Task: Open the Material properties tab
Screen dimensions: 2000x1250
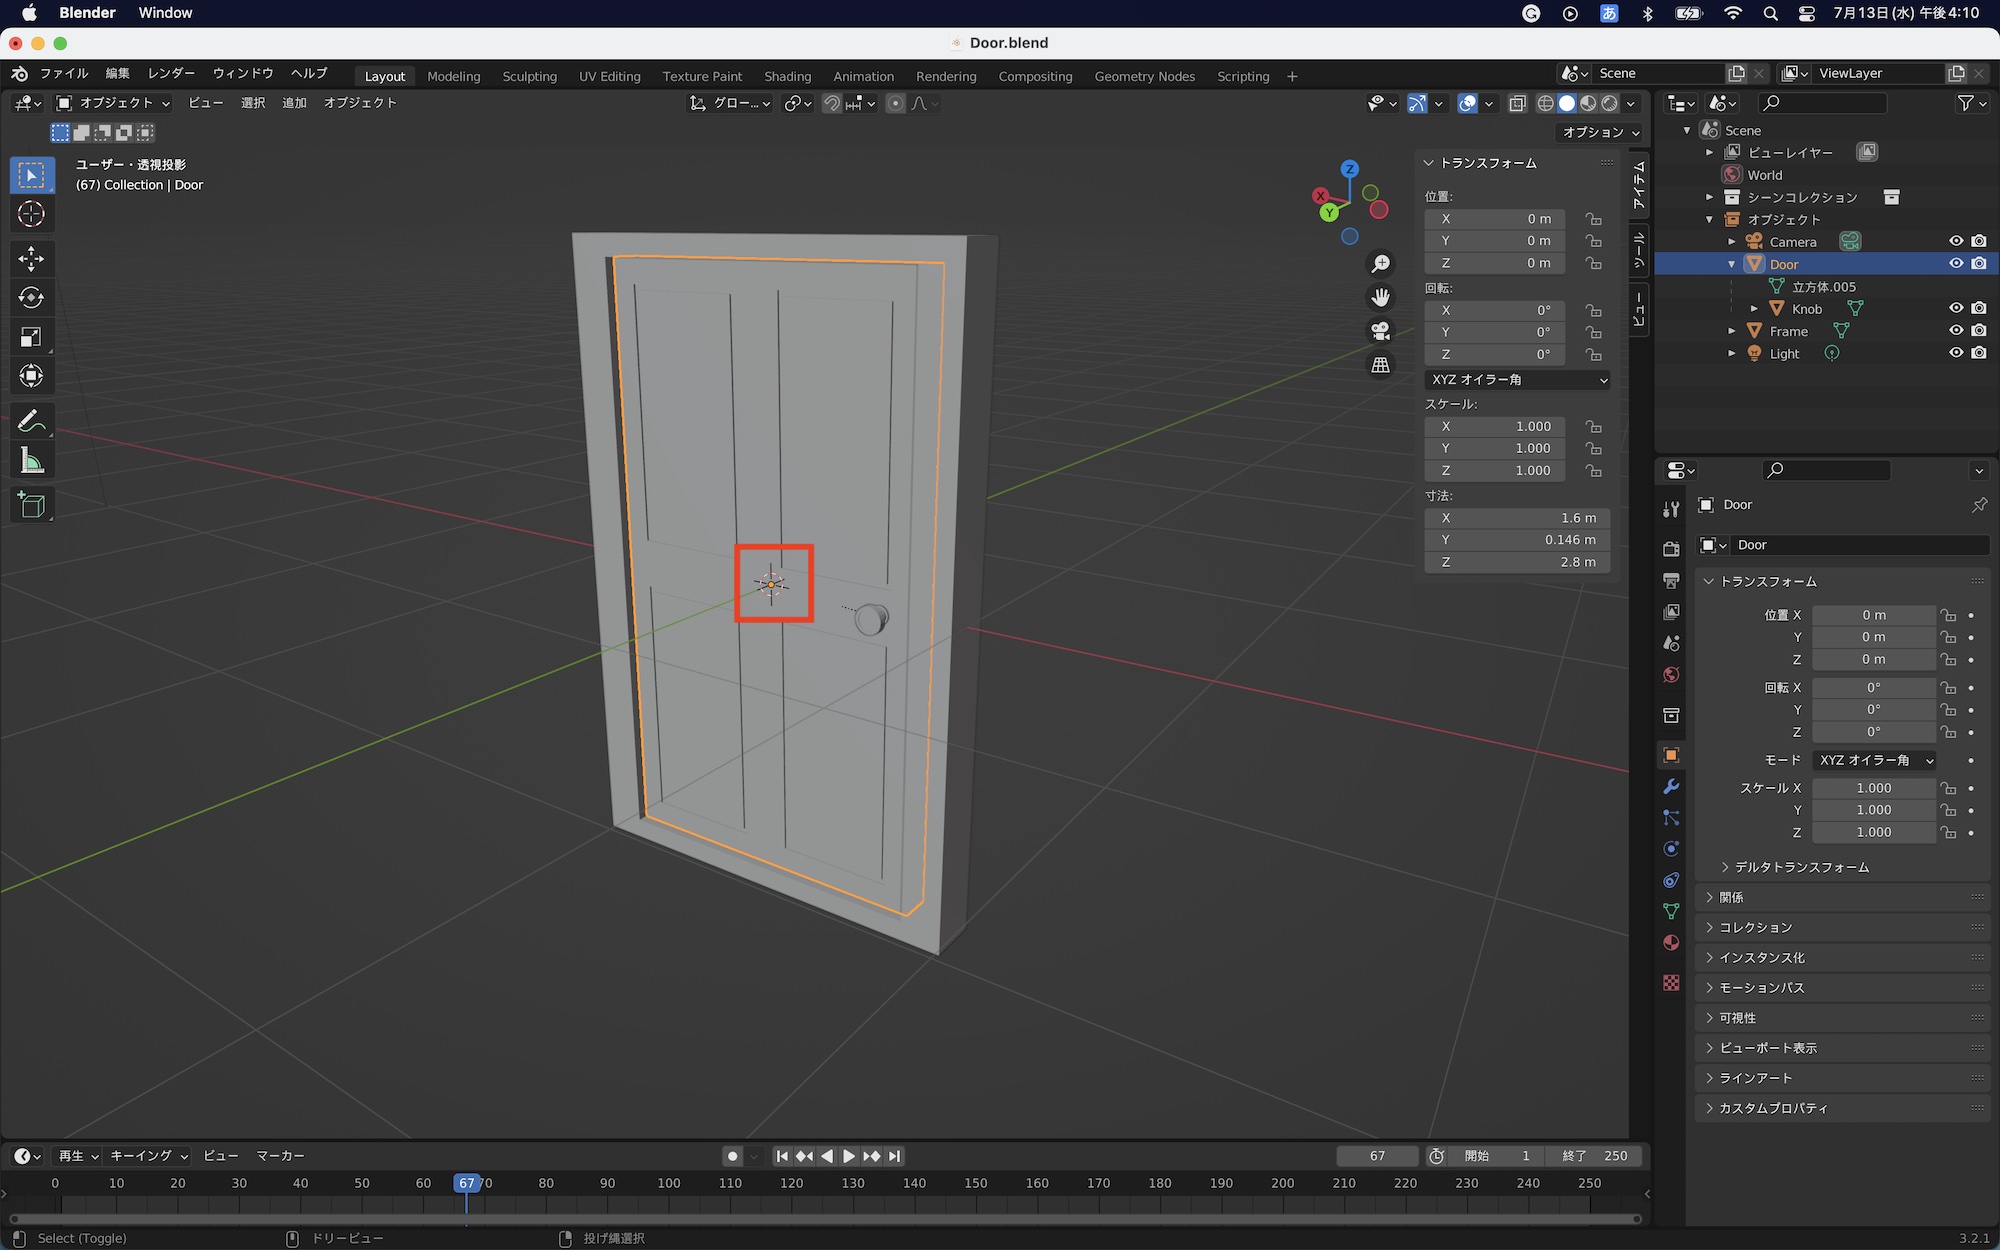Action: (x=1671, y=942)
